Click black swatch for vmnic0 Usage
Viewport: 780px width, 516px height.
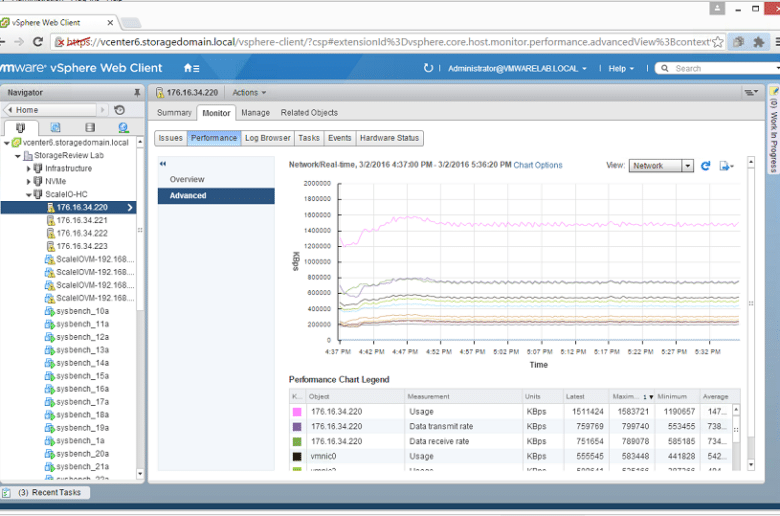pos(297,456)
